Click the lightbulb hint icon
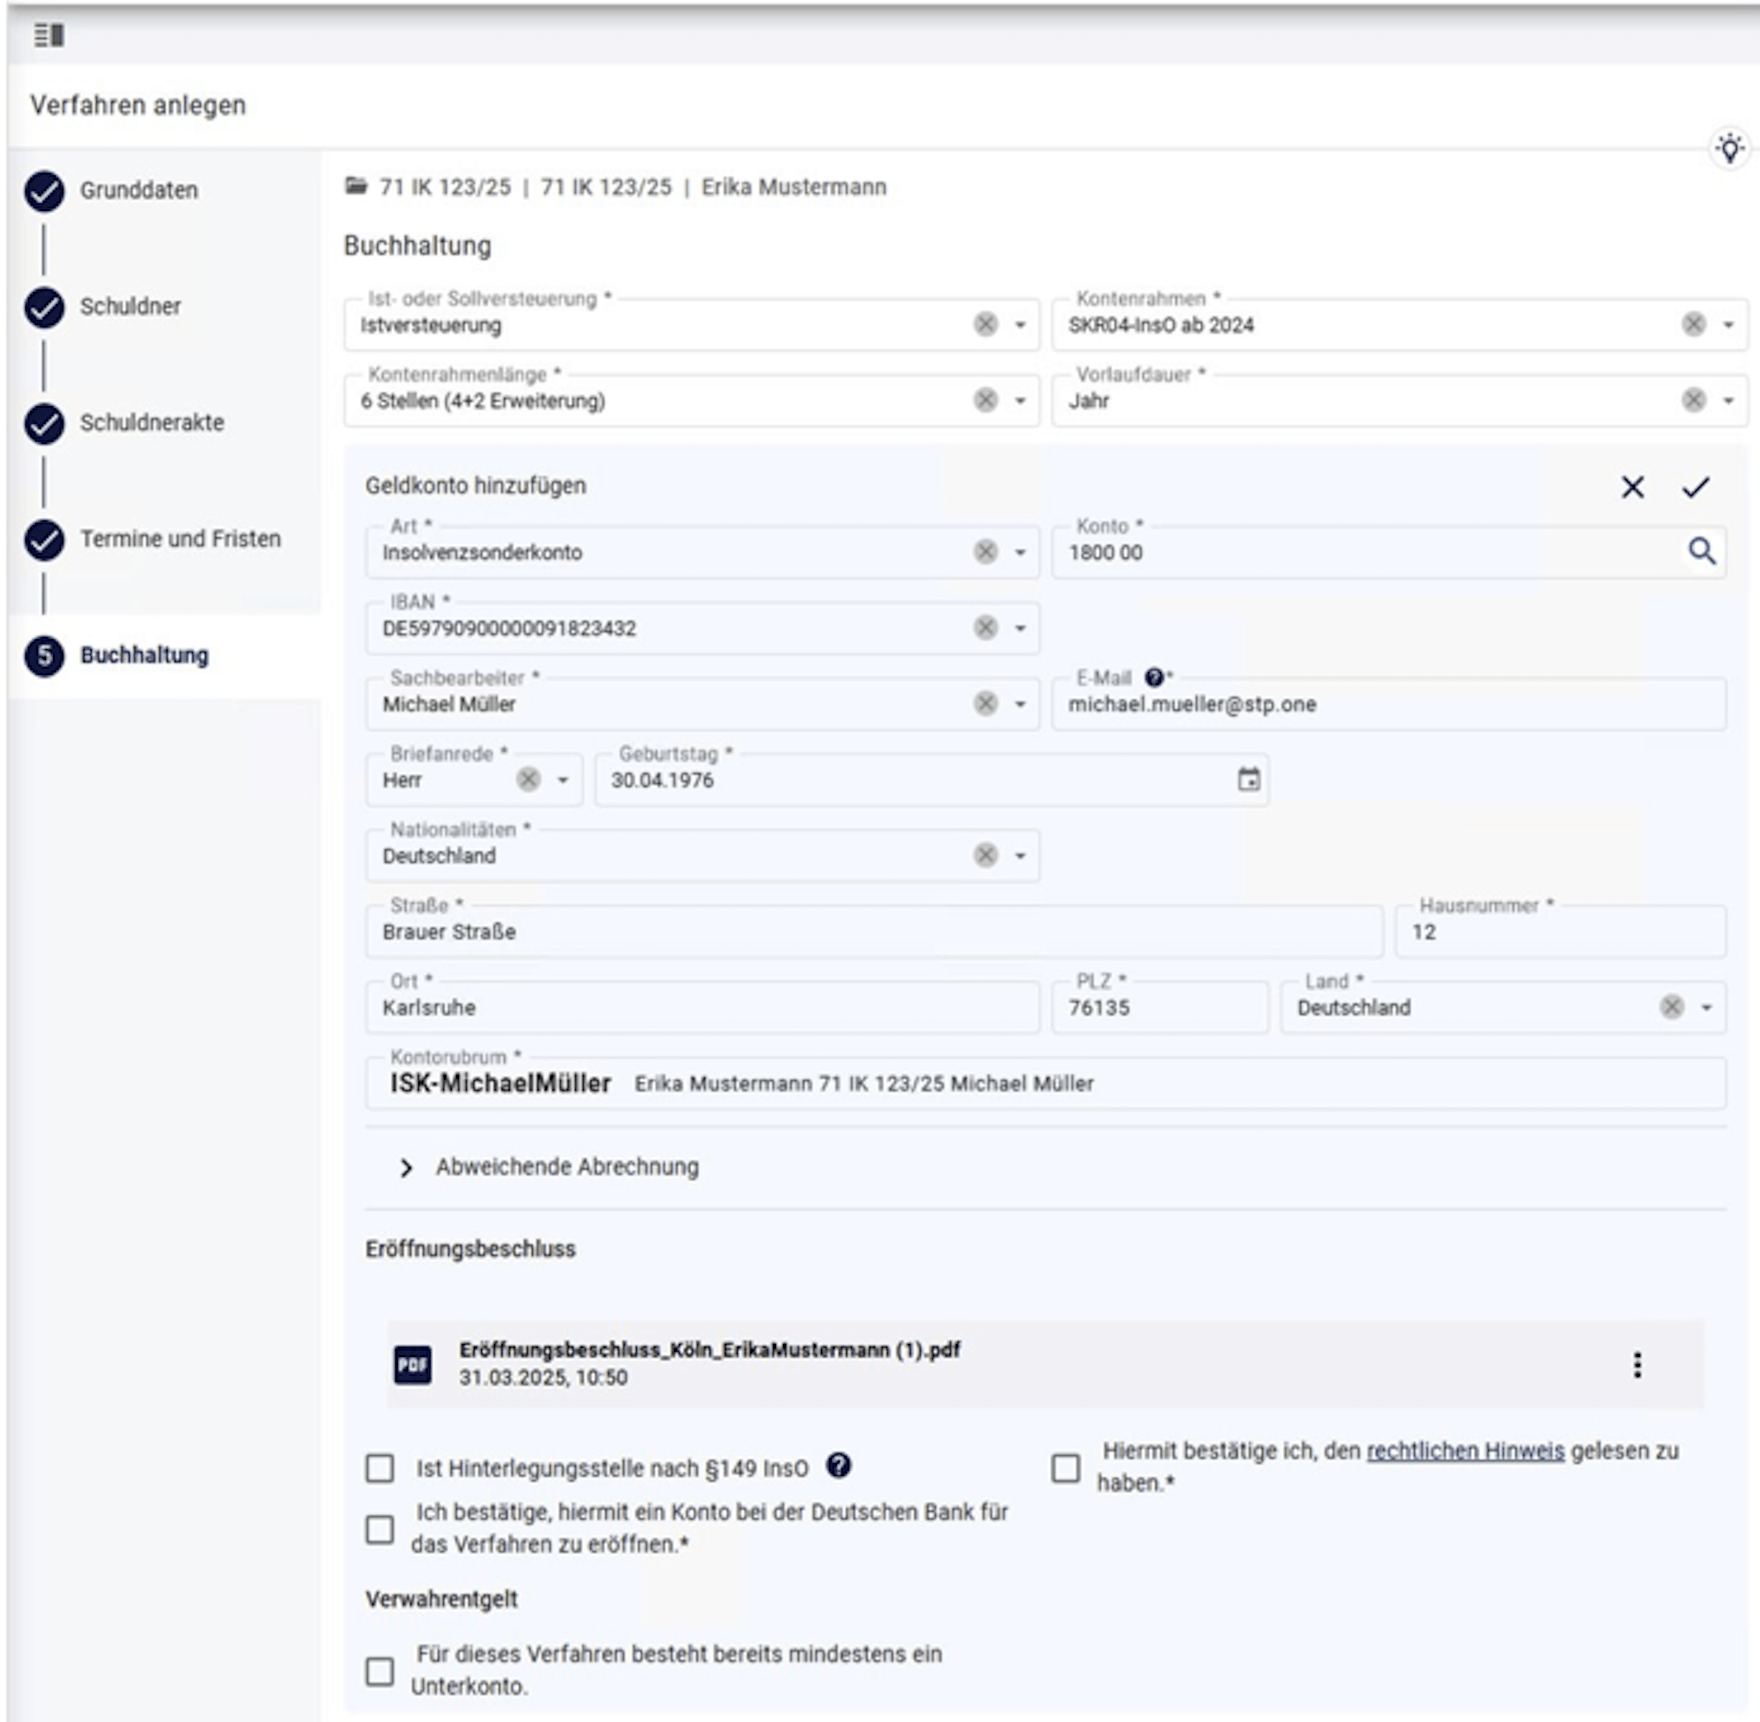Viewport: 1760px width, 1722px height. coord(1730,148)
